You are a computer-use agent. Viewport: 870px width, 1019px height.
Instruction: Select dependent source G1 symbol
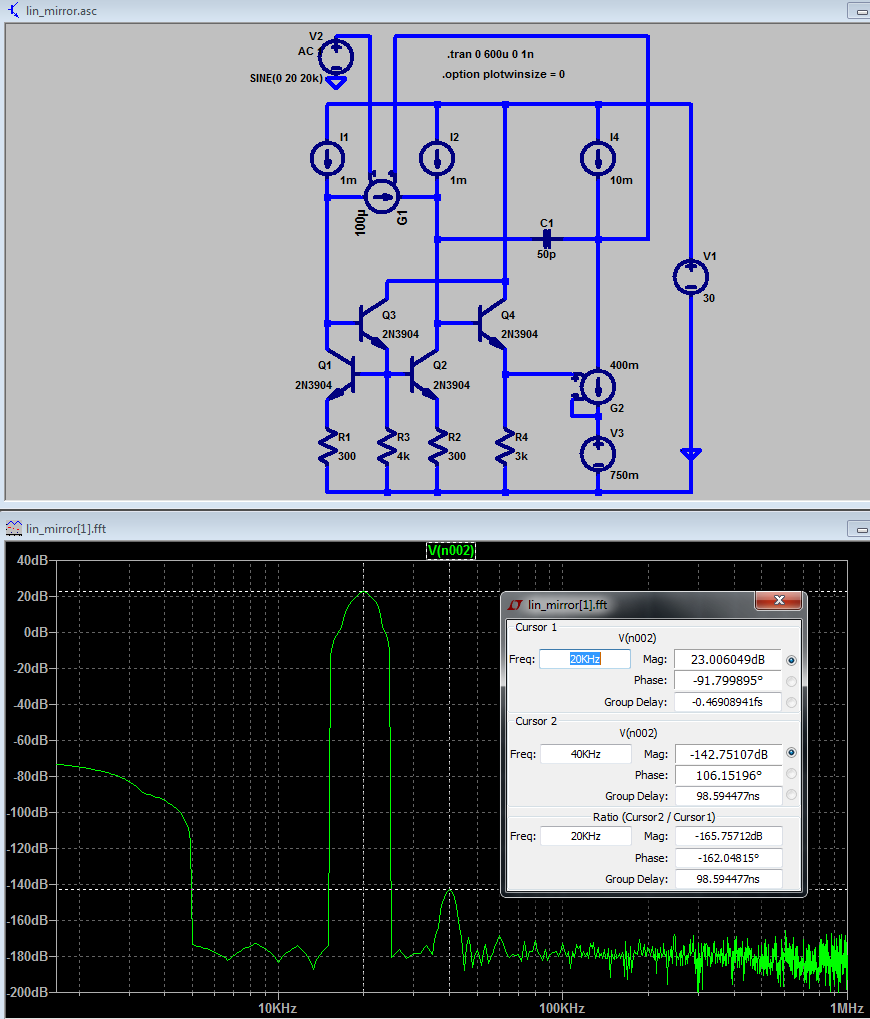click(x=381, y=196)
